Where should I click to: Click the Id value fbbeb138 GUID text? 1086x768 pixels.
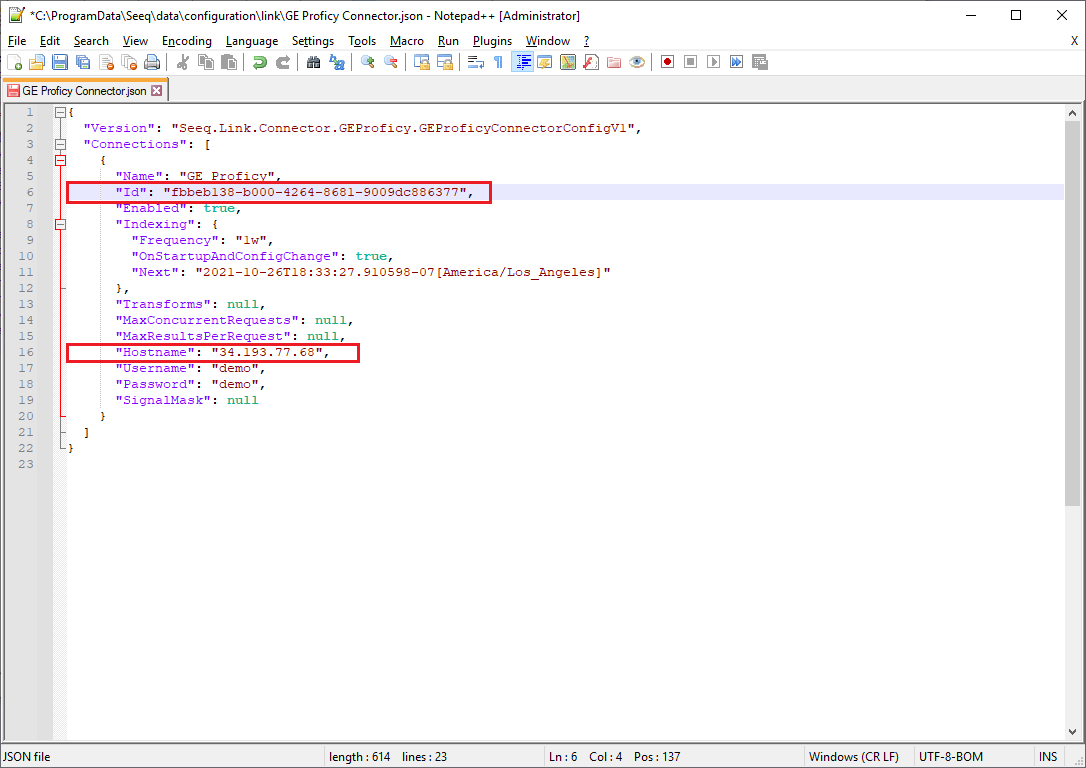coord(315,192)
